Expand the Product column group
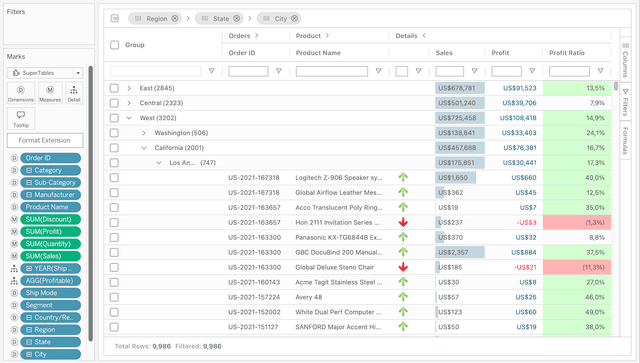The height and width of the screenshot is (363, 640). coord(327,36)
